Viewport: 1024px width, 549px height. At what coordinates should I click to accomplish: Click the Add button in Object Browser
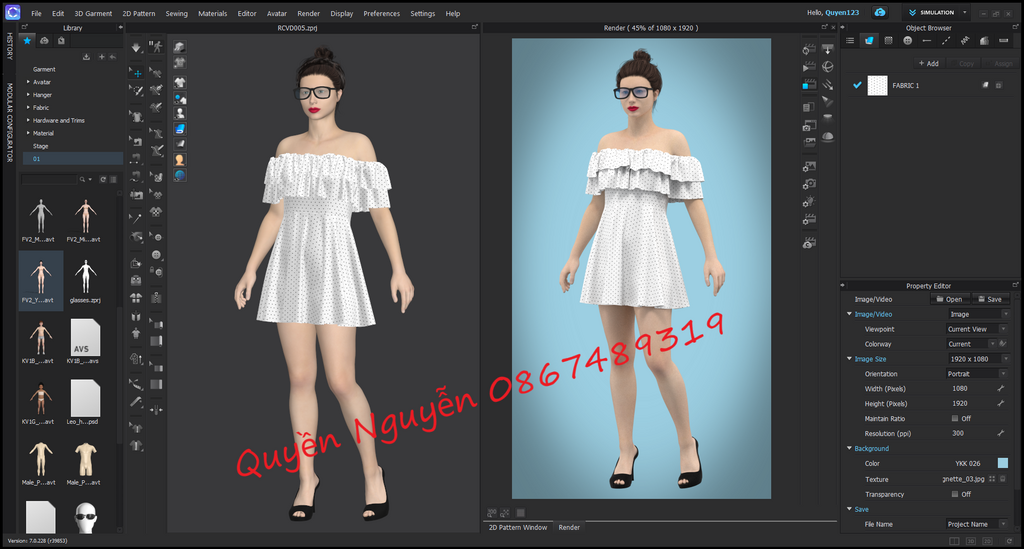(x=928, y=63)
